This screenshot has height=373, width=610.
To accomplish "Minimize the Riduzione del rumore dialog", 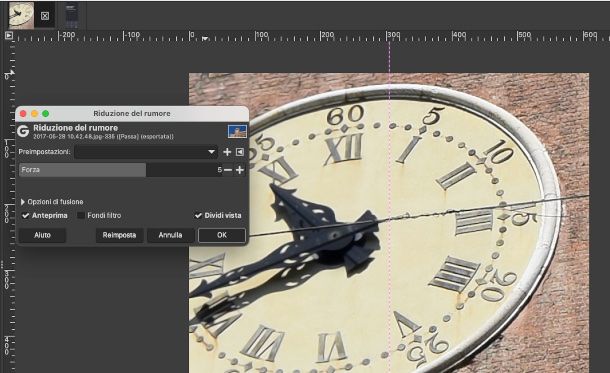I will tap(34, 114).
